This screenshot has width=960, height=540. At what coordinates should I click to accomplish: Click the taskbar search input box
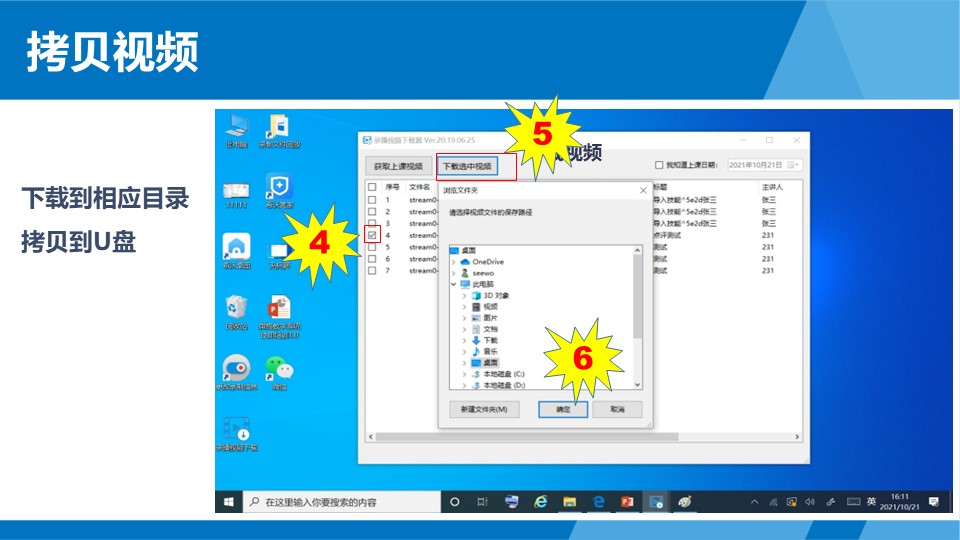click(345, 501)
